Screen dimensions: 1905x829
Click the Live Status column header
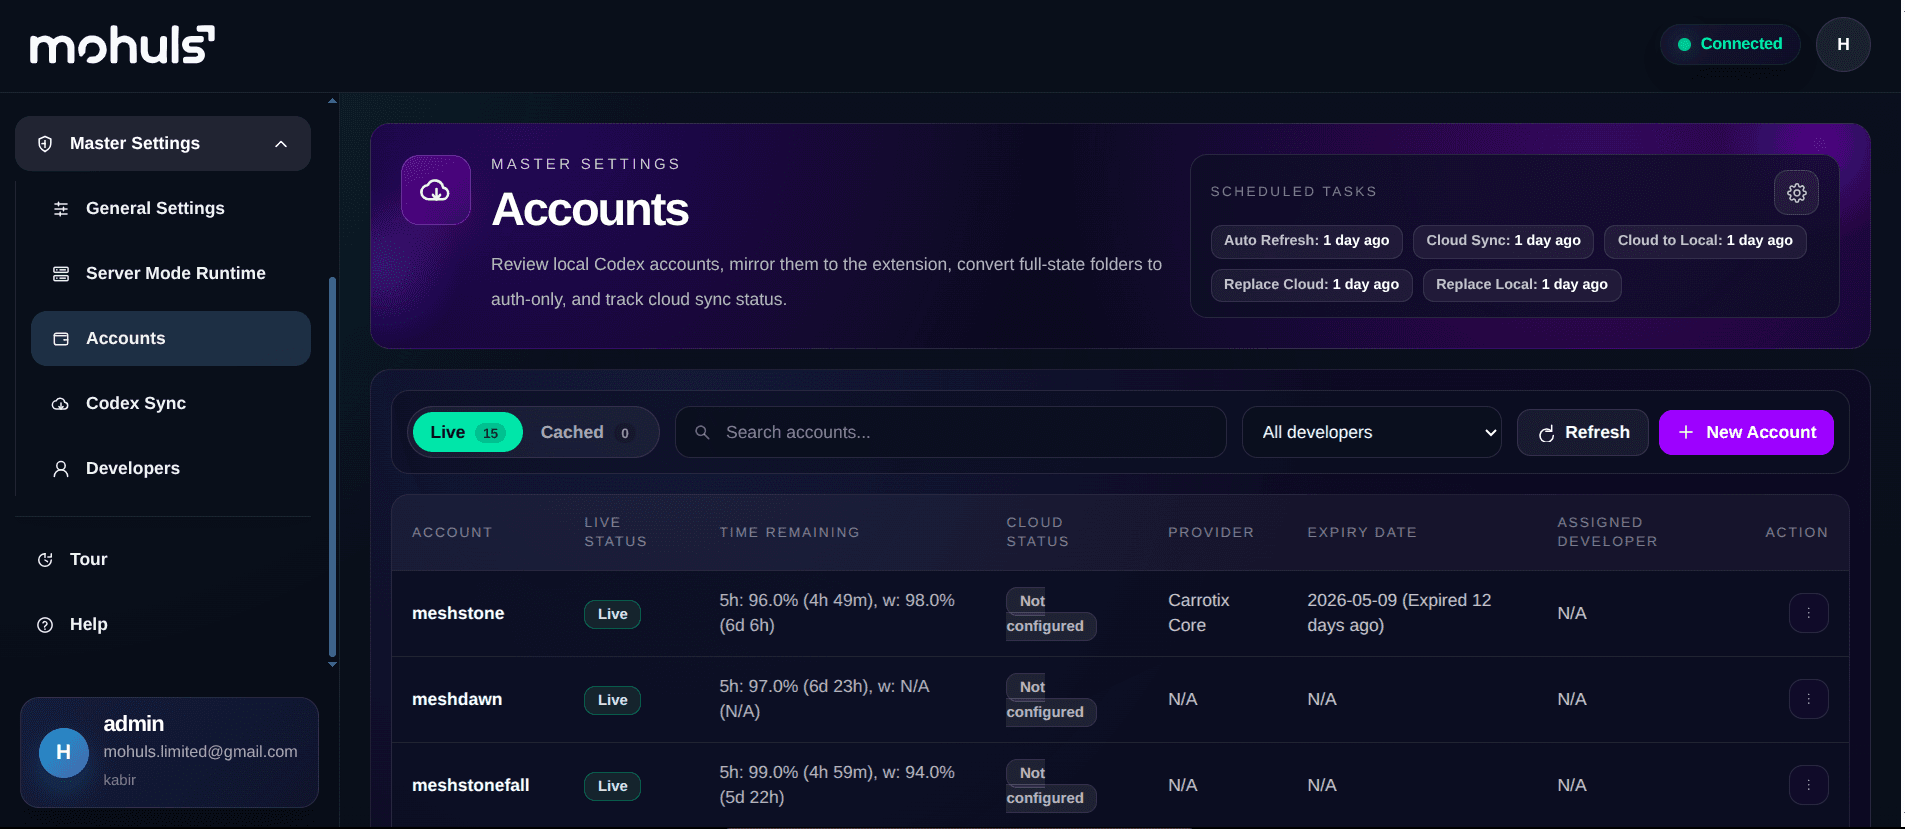tap(615, 532)
